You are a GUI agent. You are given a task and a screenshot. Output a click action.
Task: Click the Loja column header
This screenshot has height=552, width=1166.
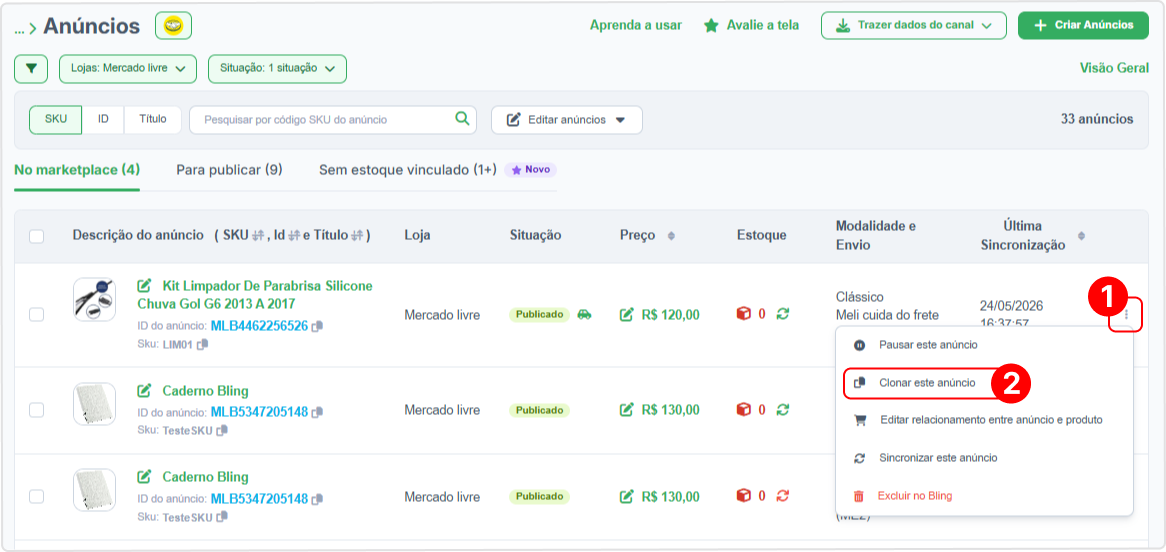(417, 235)
